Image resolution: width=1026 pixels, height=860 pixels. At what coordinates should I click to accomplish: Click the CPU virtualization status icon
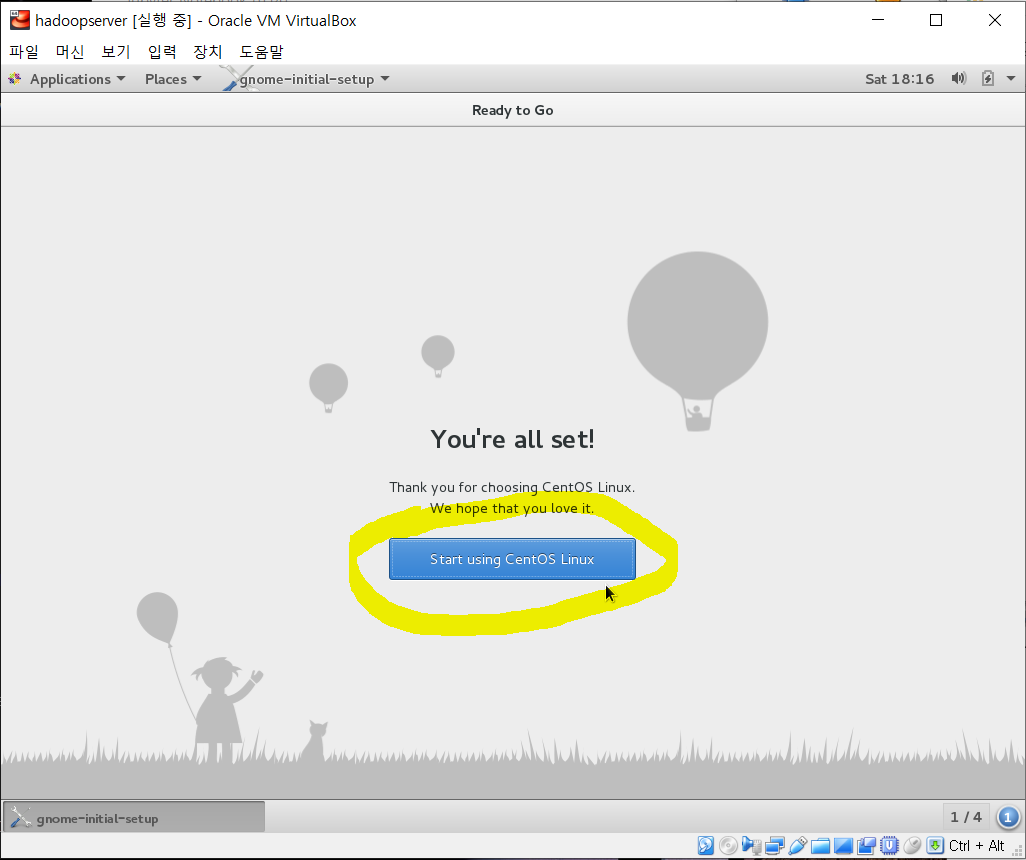pos(889,846)
